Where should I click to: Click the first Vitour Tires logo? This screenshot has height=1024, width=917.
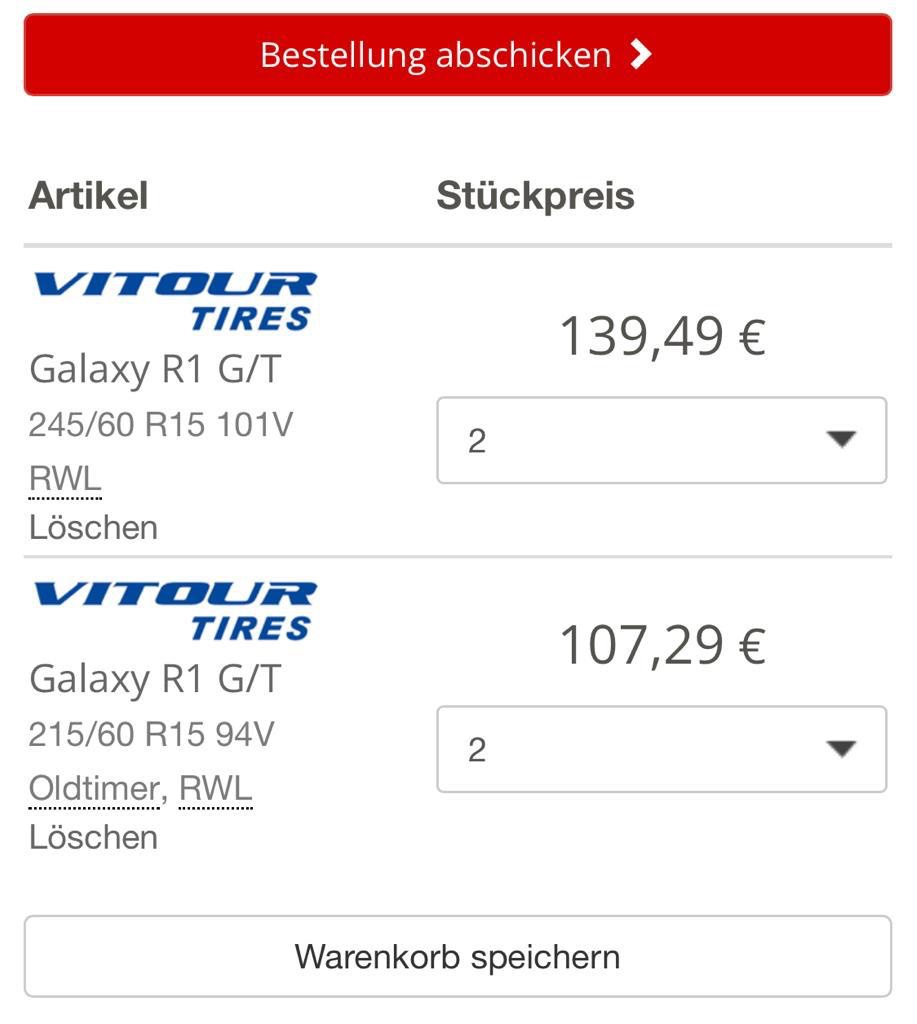(175, 302)
